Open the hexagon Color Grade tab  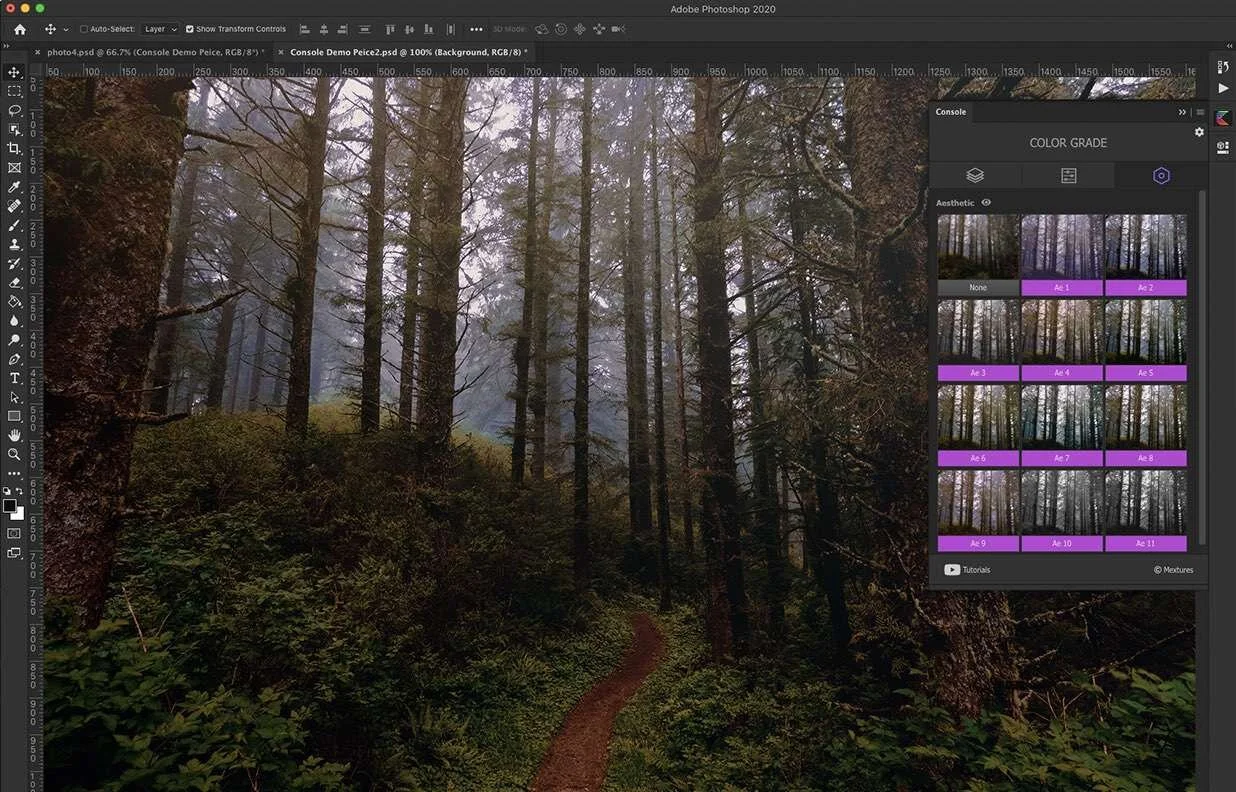pos(1161,175)
